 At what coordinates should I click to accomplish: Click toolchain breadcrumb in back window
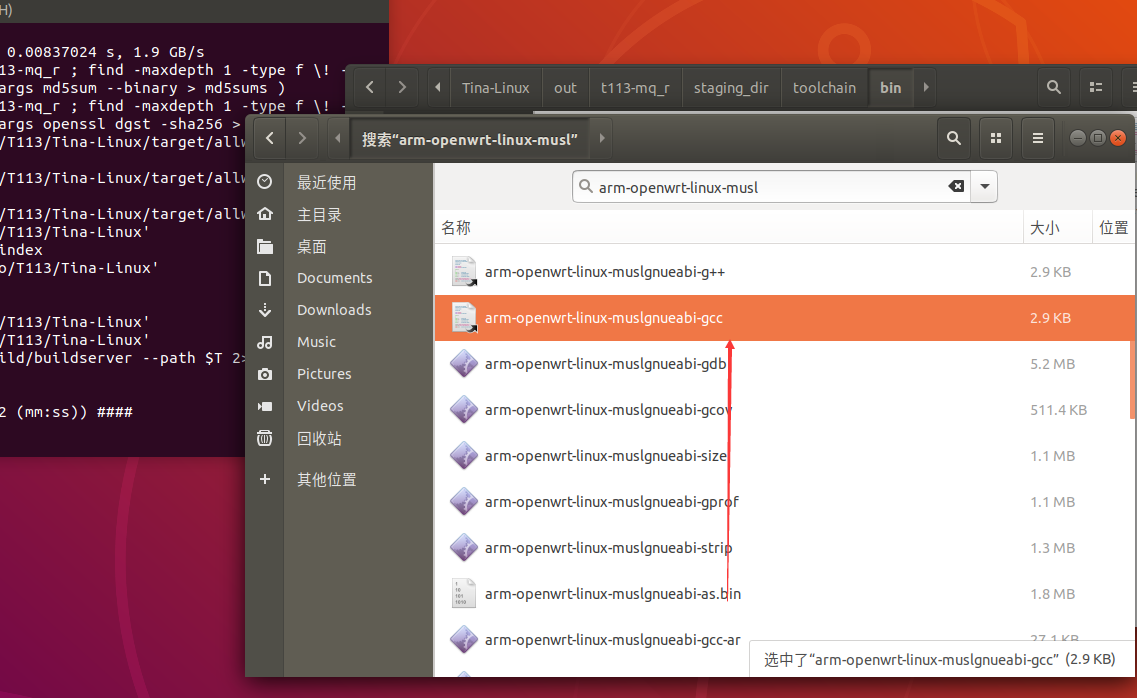(824, 88)
